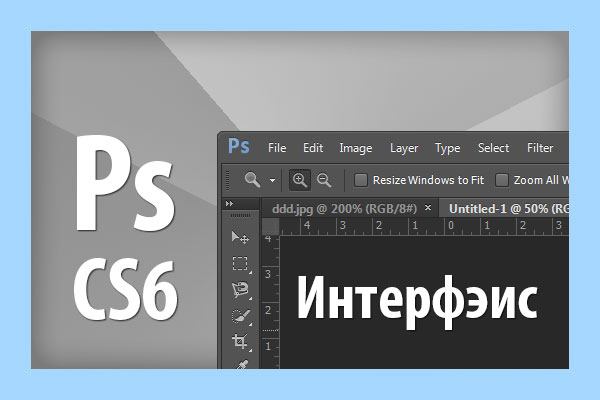Enable Zoom All Windows checkbox
The width and height of the screenshot is (600, 400).
tap(502, 180)
